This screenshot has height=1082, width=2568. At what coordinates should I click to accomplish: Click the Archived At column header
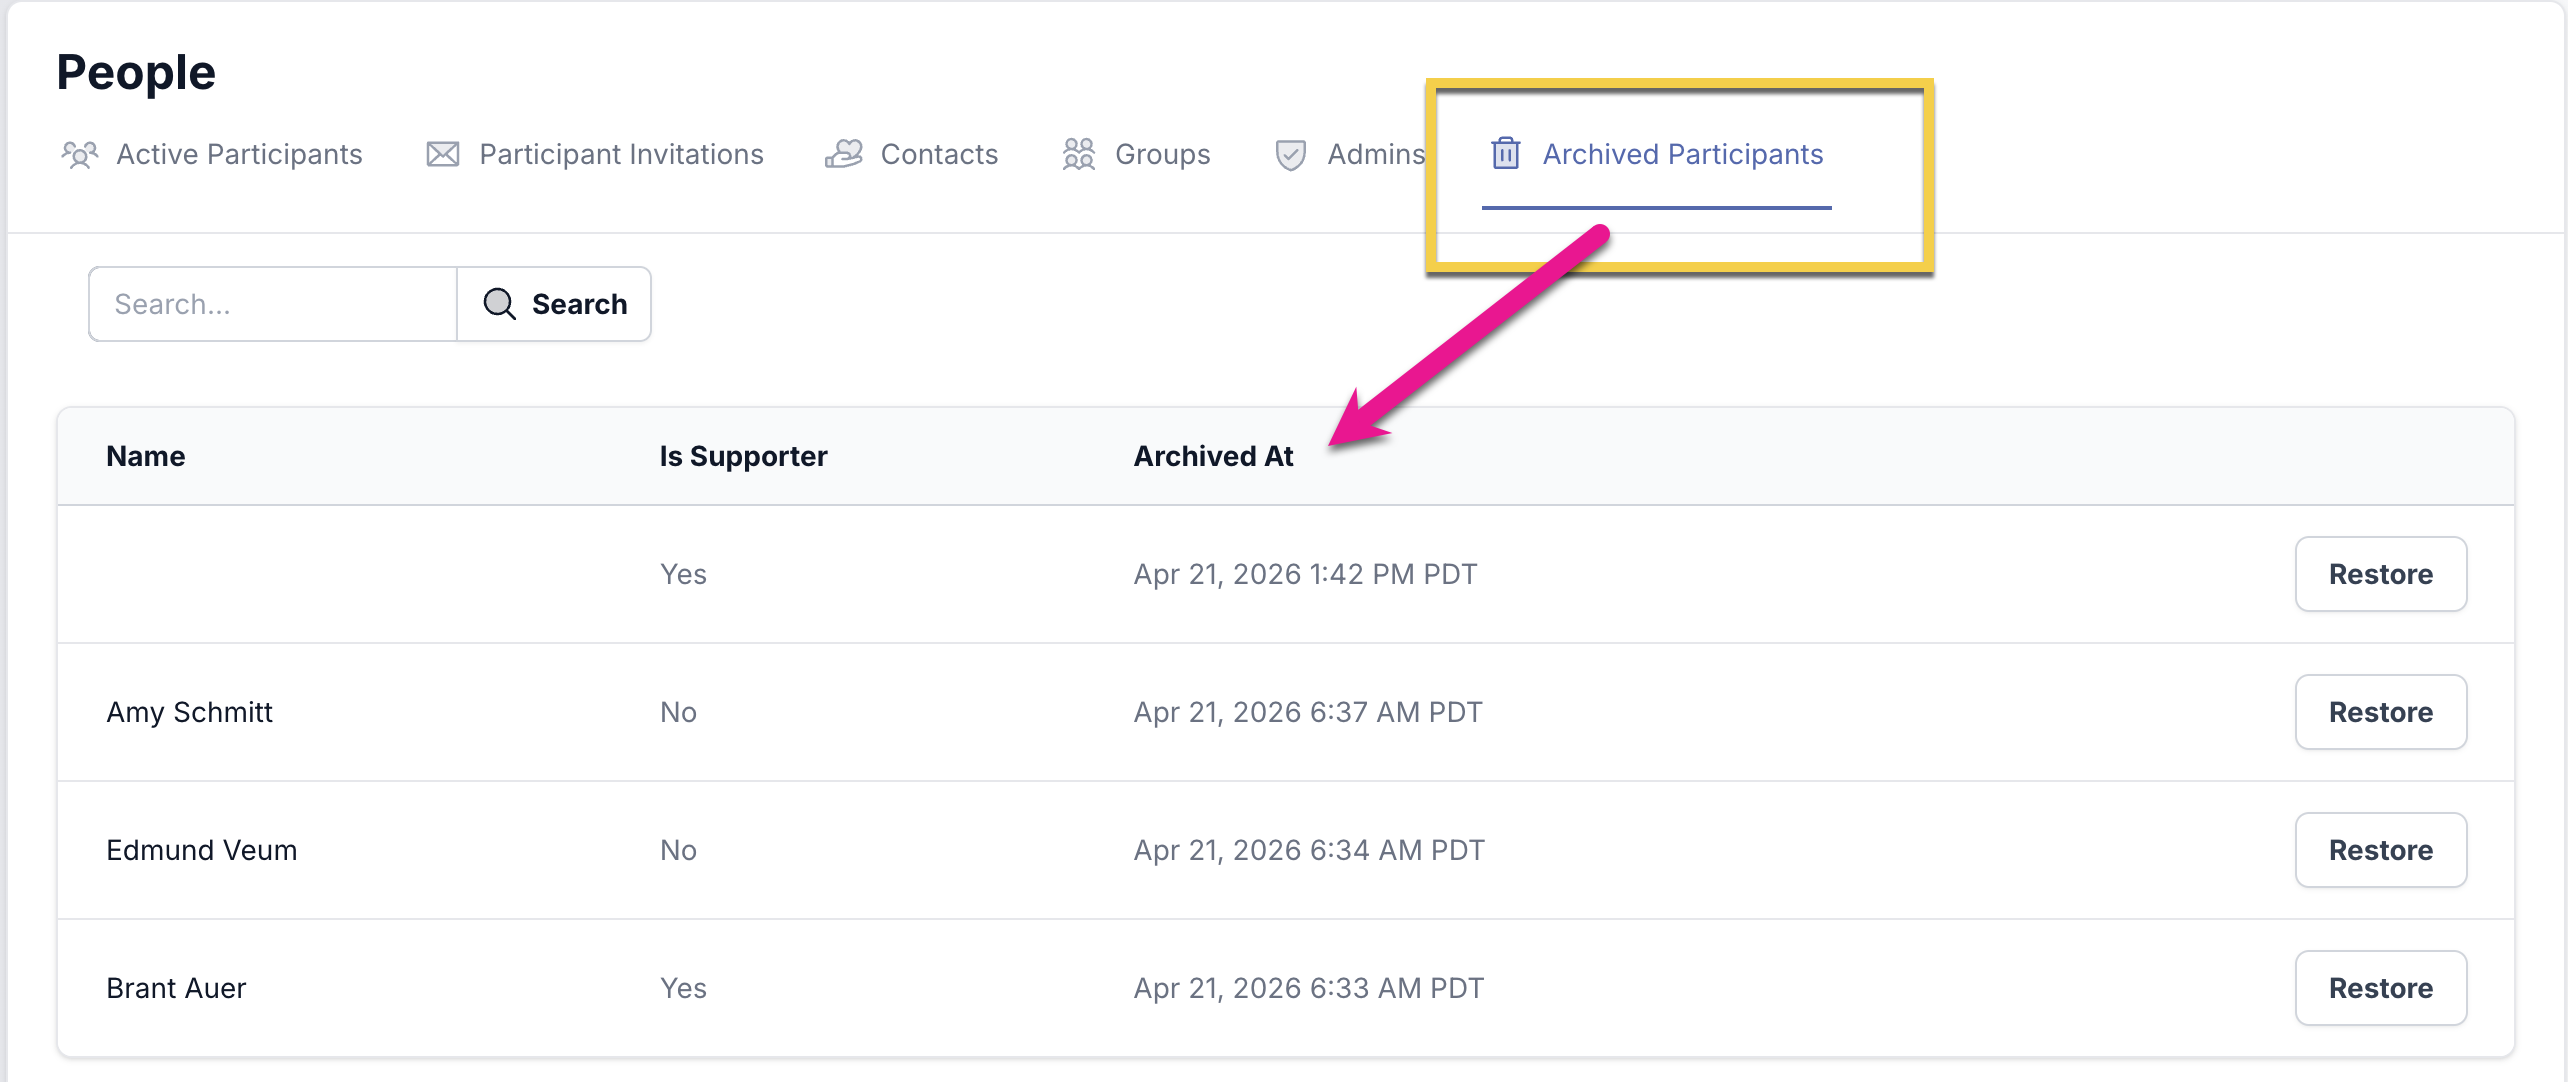[1213, 456]
